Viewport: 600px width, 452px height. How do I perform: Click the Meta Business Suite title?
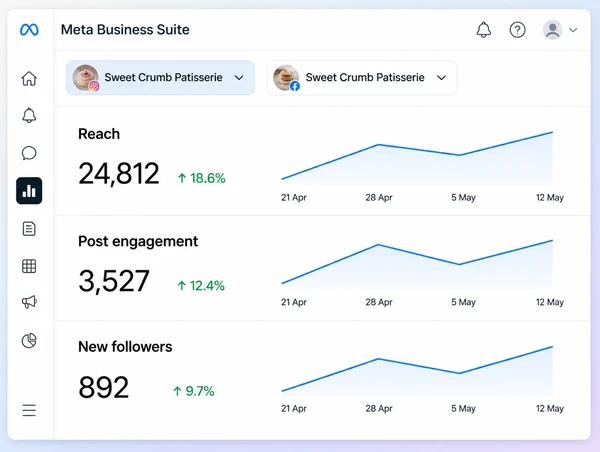[125, 30]
